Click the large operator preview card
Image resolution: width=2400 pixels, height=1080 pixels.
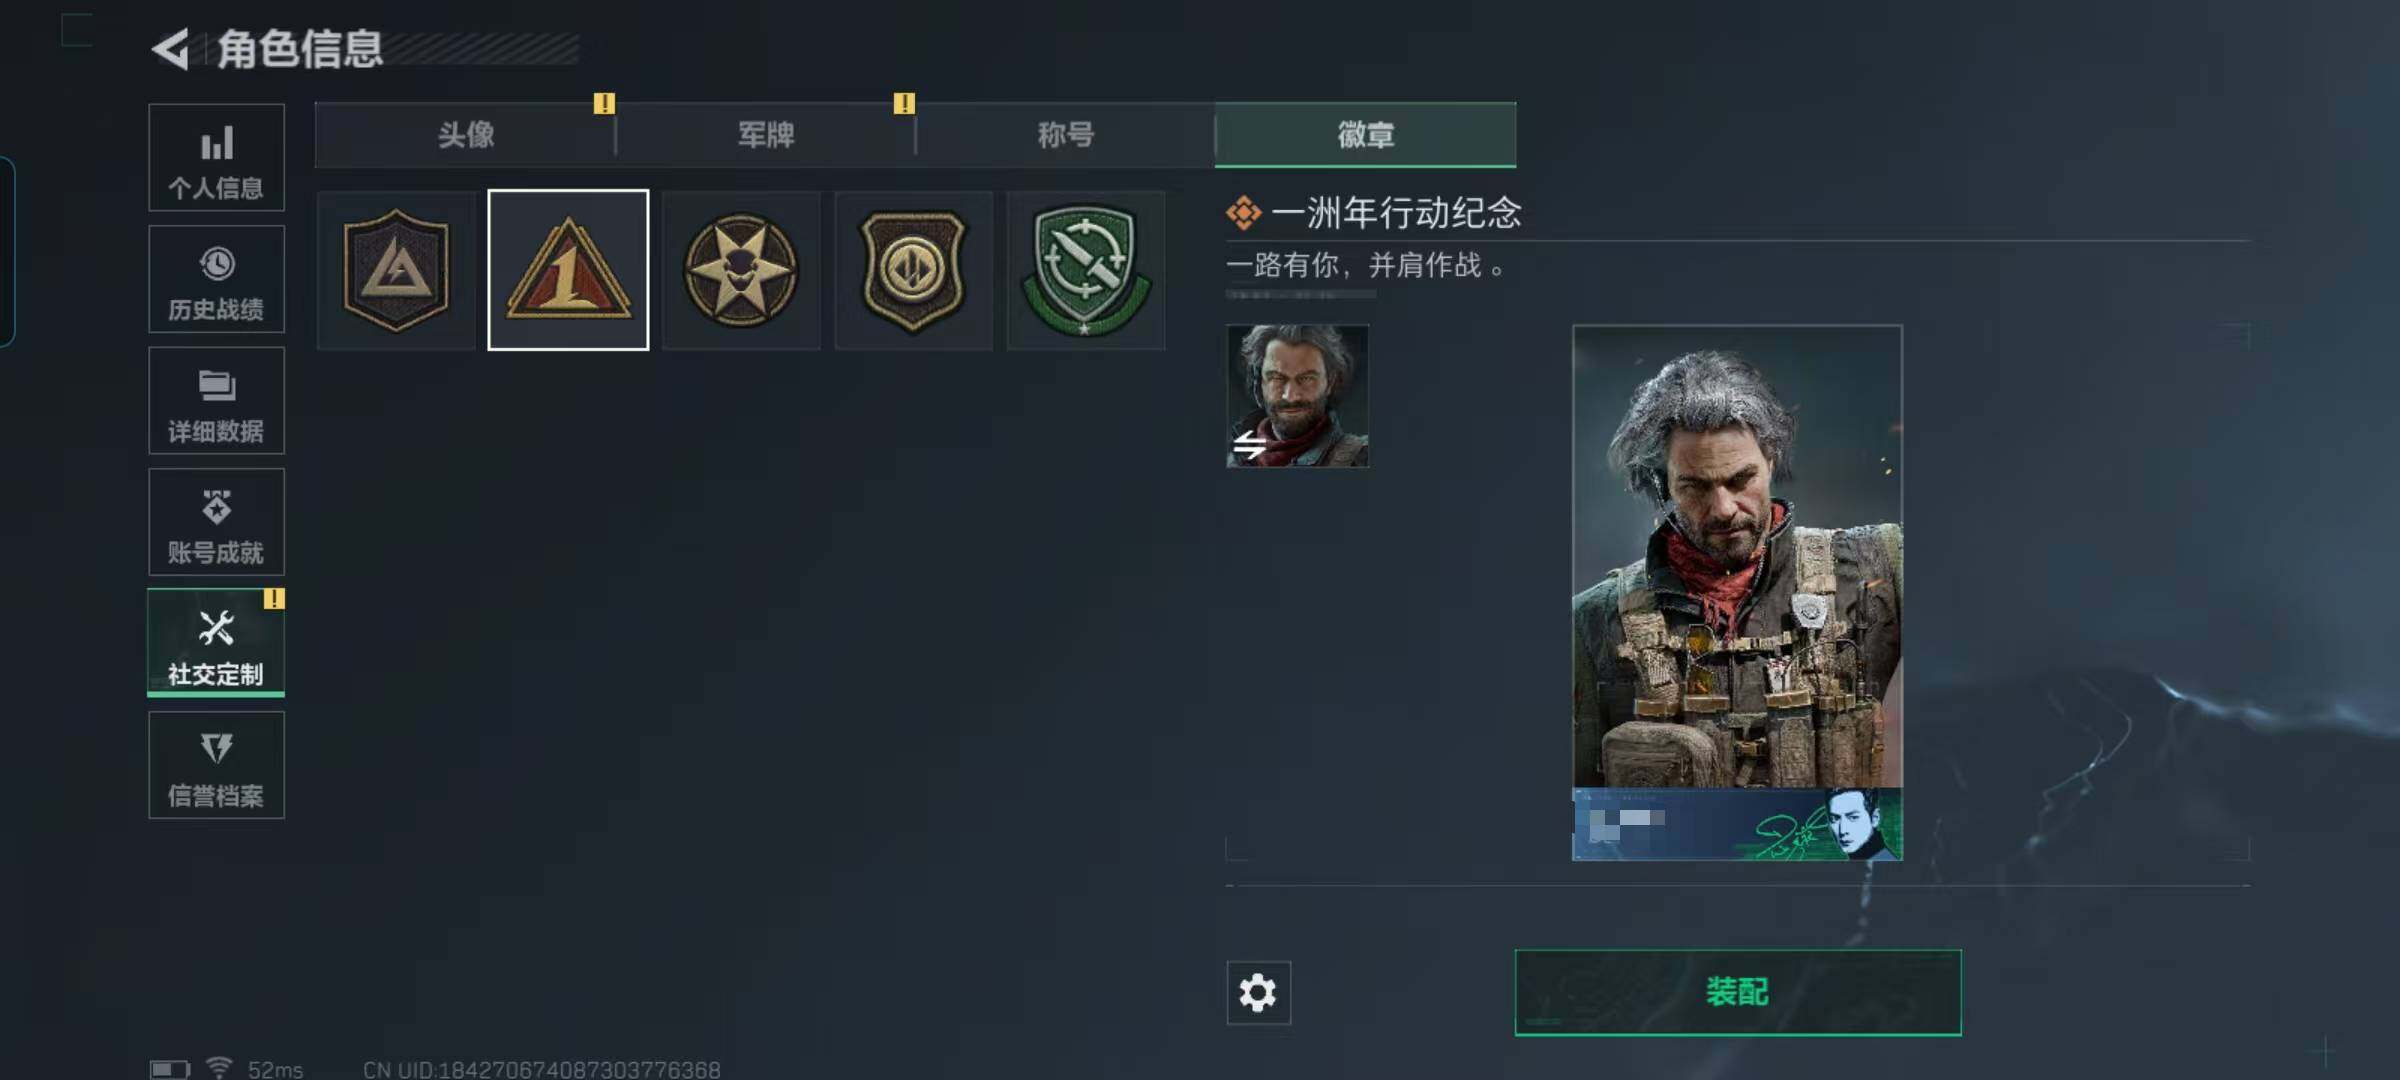coord(1738,593)
